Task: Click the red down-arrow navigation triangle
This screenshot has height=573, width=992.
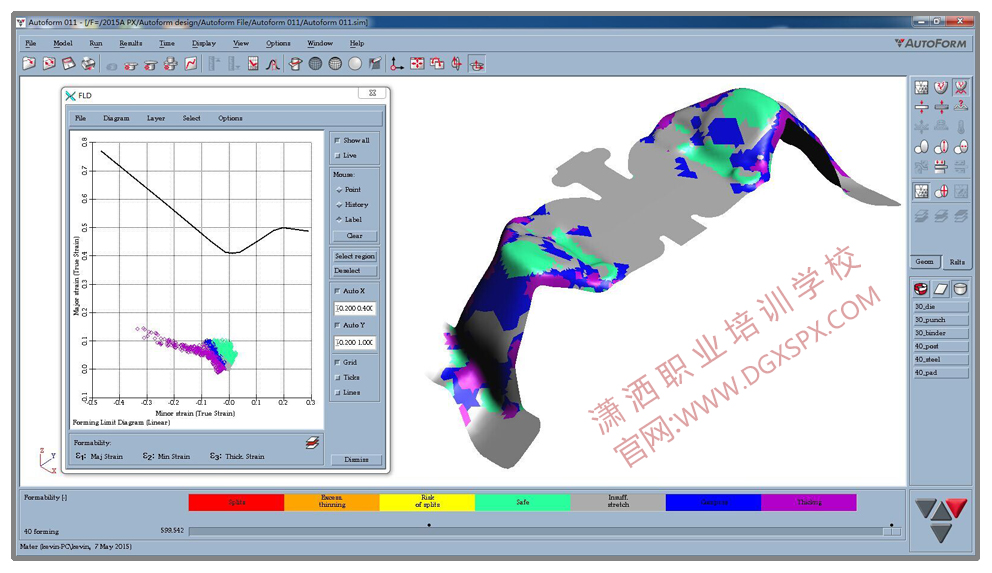Action: click(x=957, y=507)
